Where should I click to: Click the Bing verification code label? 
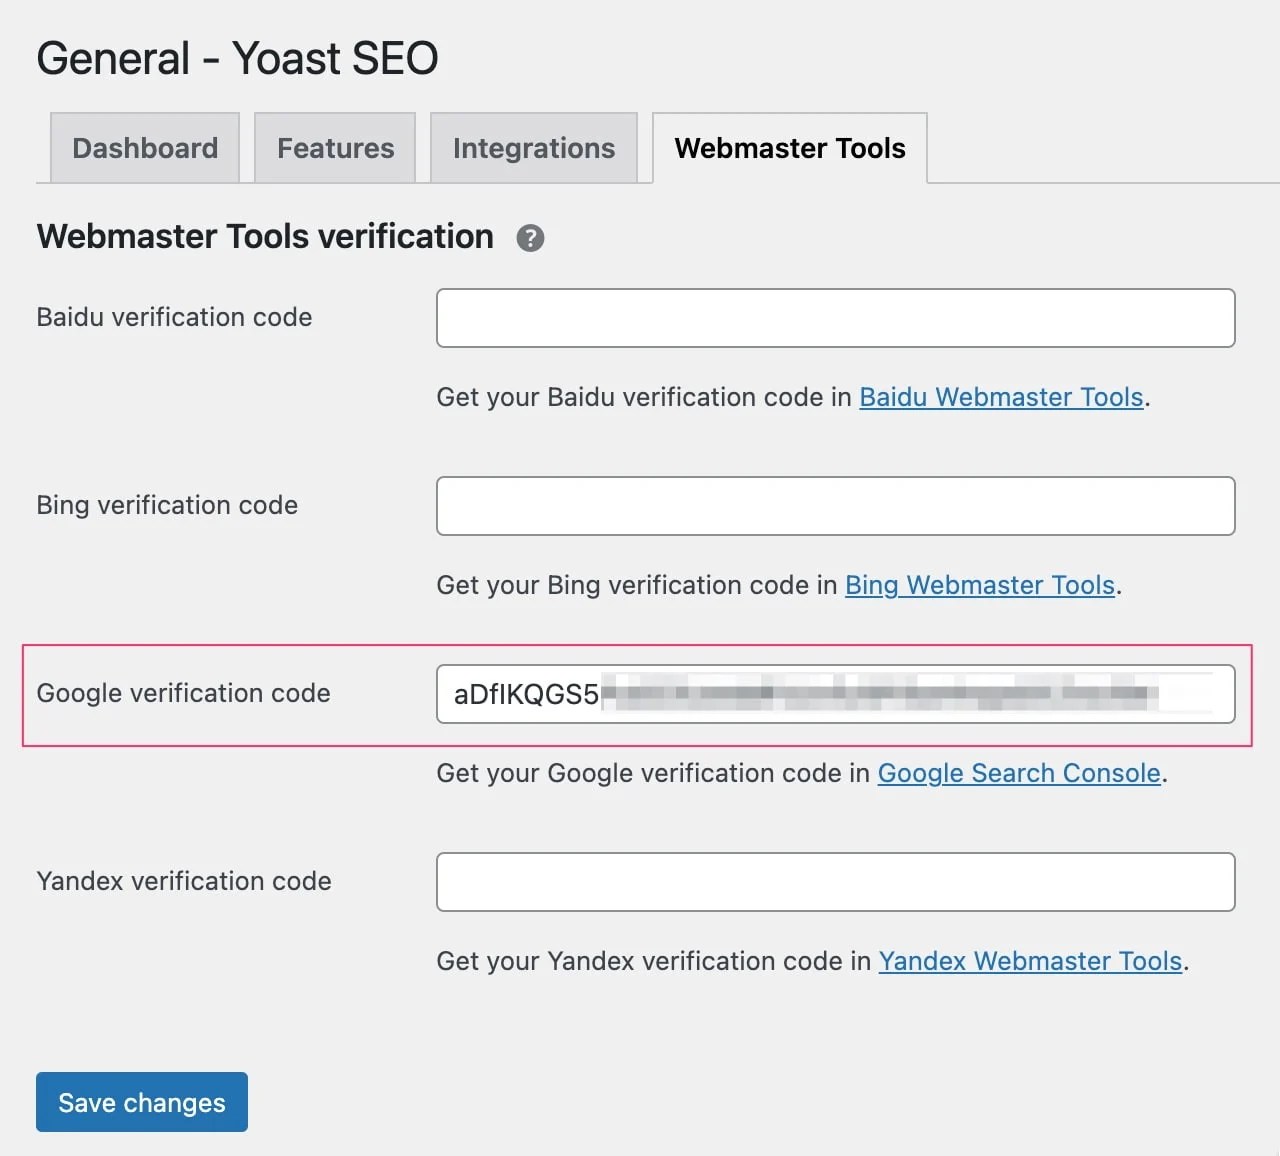coord(167,505)
